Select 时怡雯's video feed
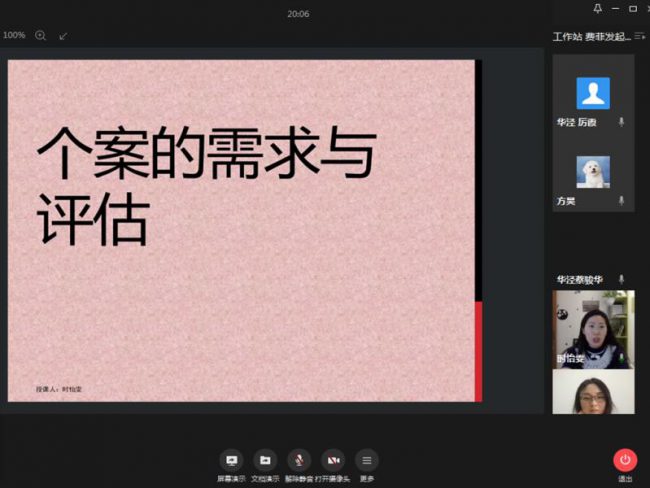650x488 pixels. click(x=593, y=329)
